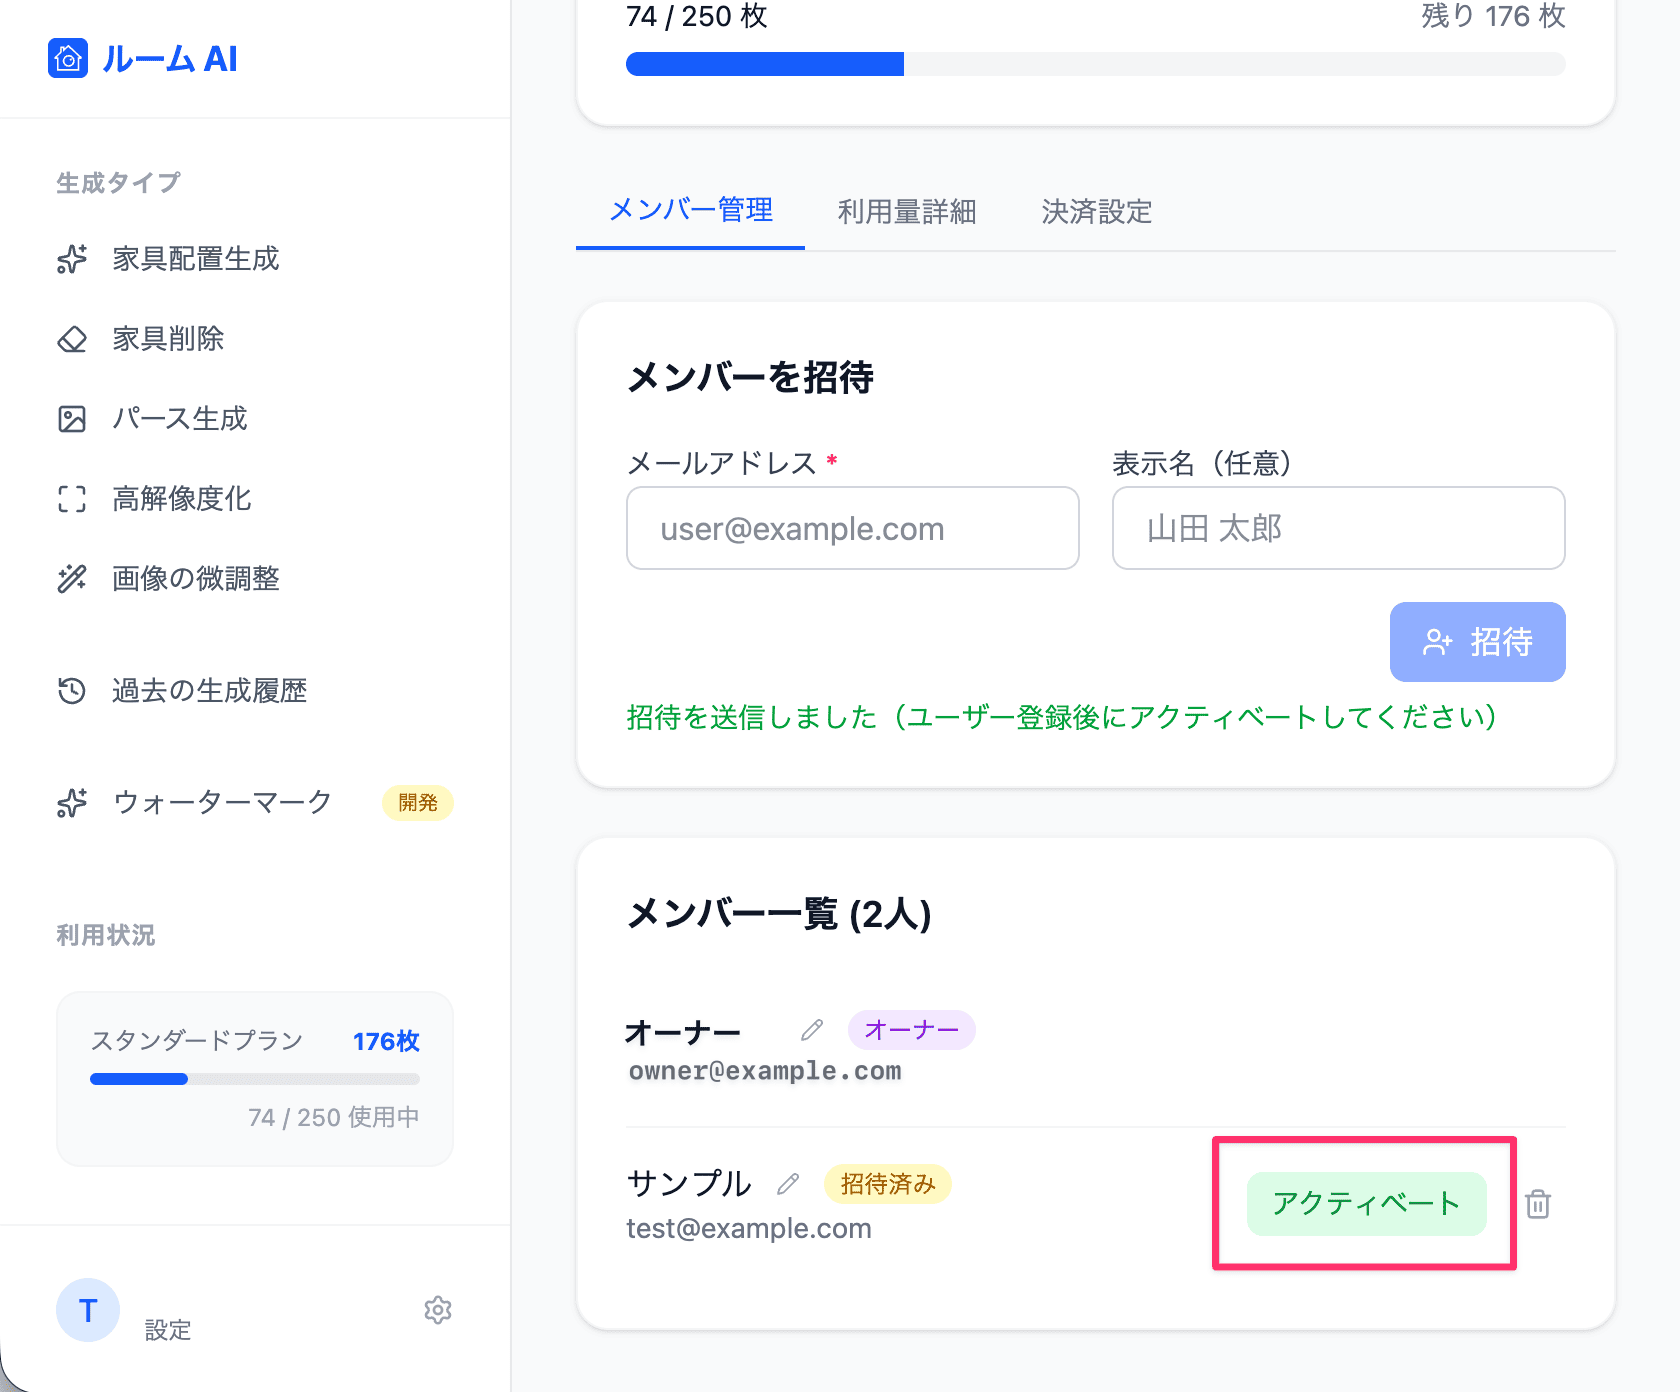This screenshot has height=1392, width=1680.
Task: Click the ルーム AI home logo icon
Action: [x=68, y=59]
